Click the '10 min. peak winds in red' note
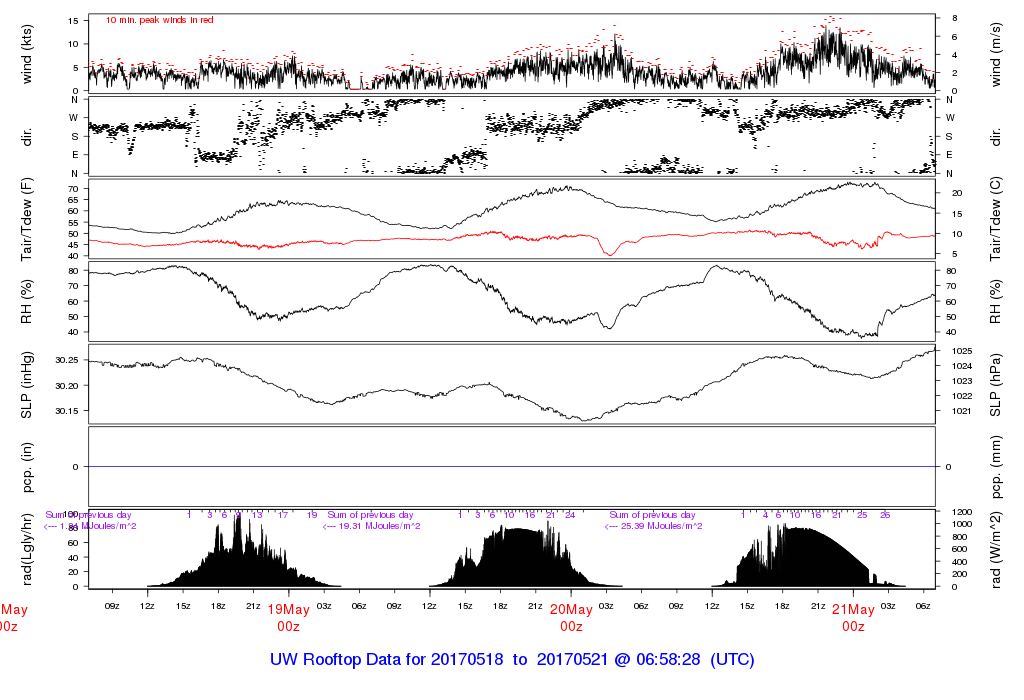Viewport: 1024px width, 700px height. 159,20
